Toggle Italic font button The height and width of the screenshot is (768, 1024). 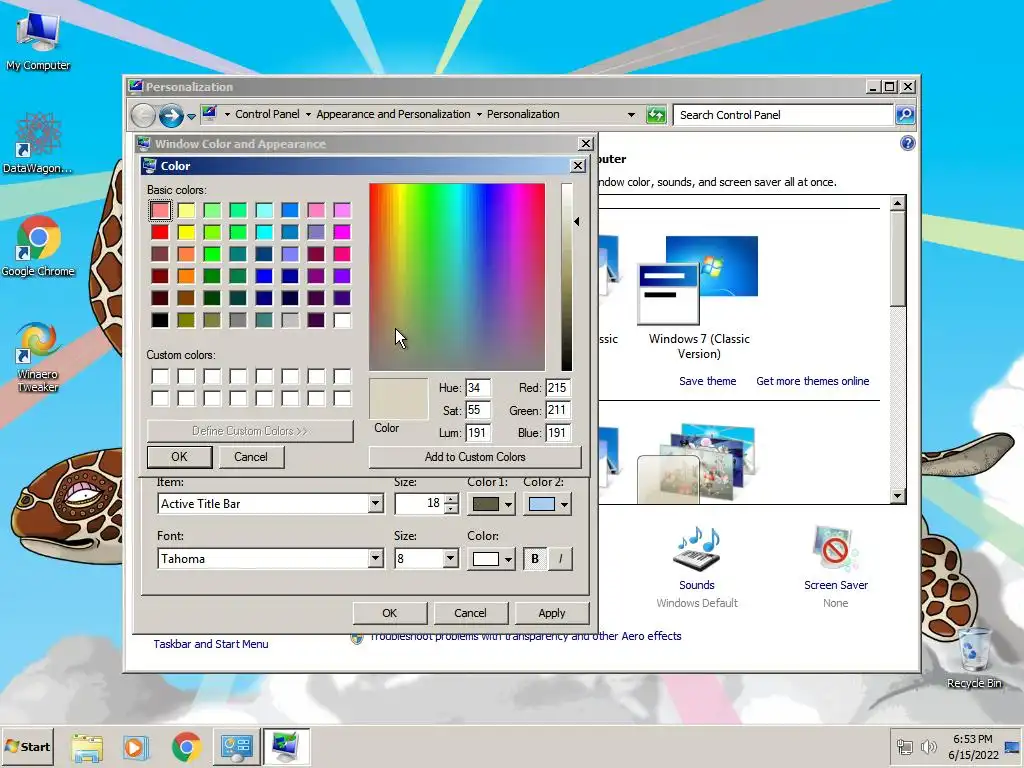pos(560,559)
